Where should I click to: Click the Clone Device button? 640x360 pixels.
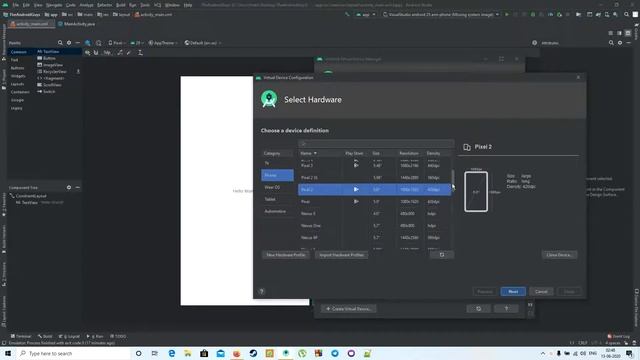[x=559, y=255]
